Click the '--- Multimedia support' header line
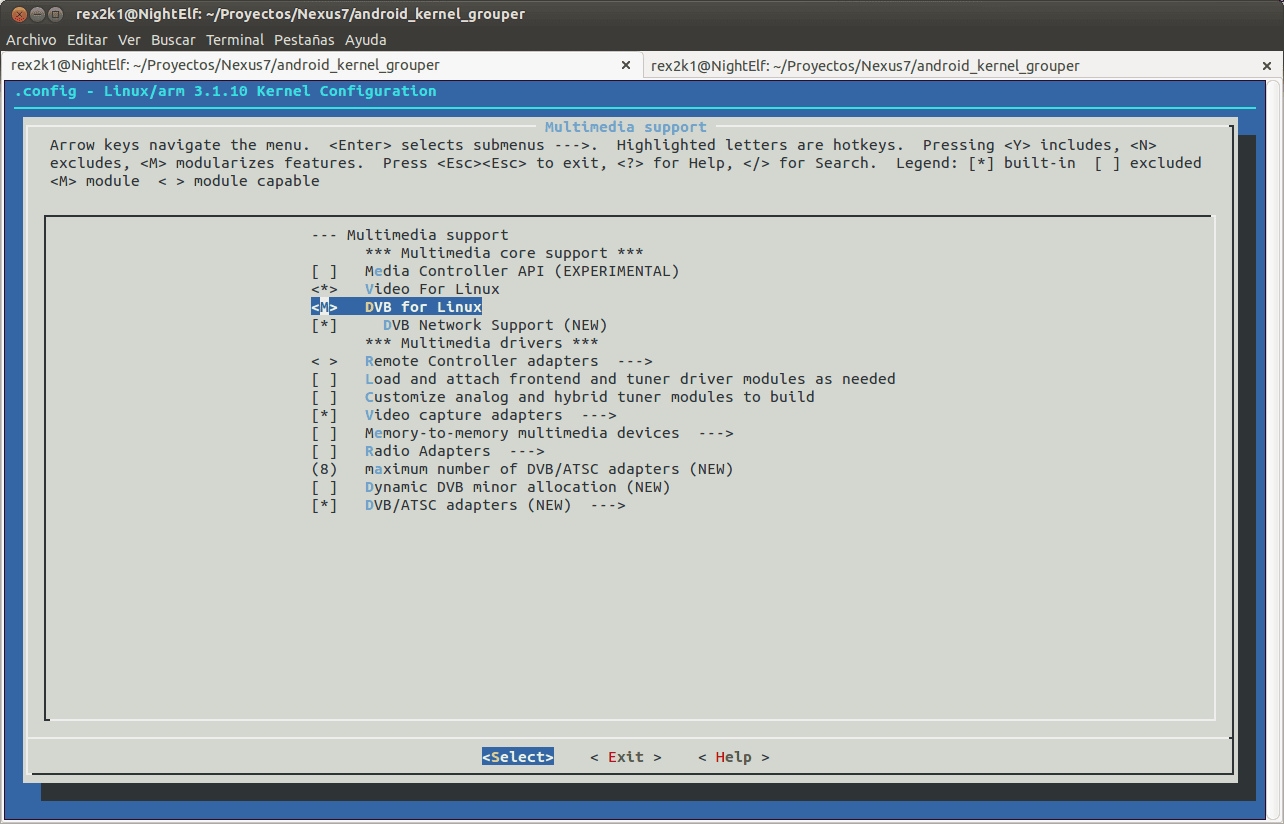1284x824 pixels. pos(410,235)
